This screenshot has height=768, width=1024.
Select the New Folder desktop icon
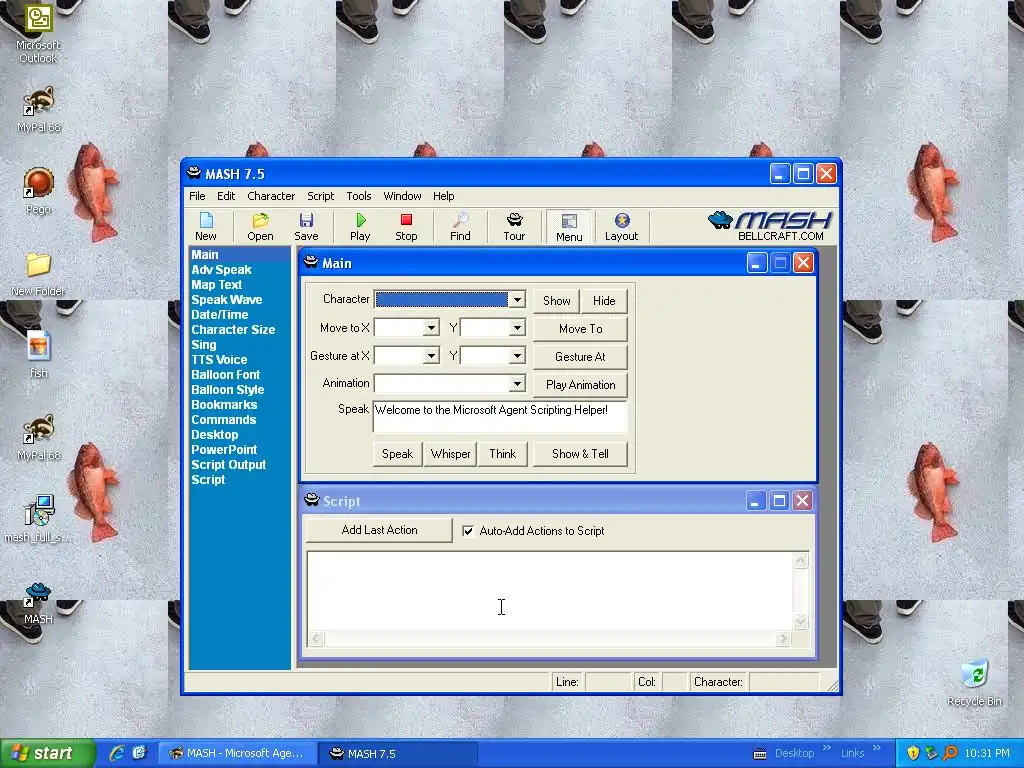[x=38, y=274]
